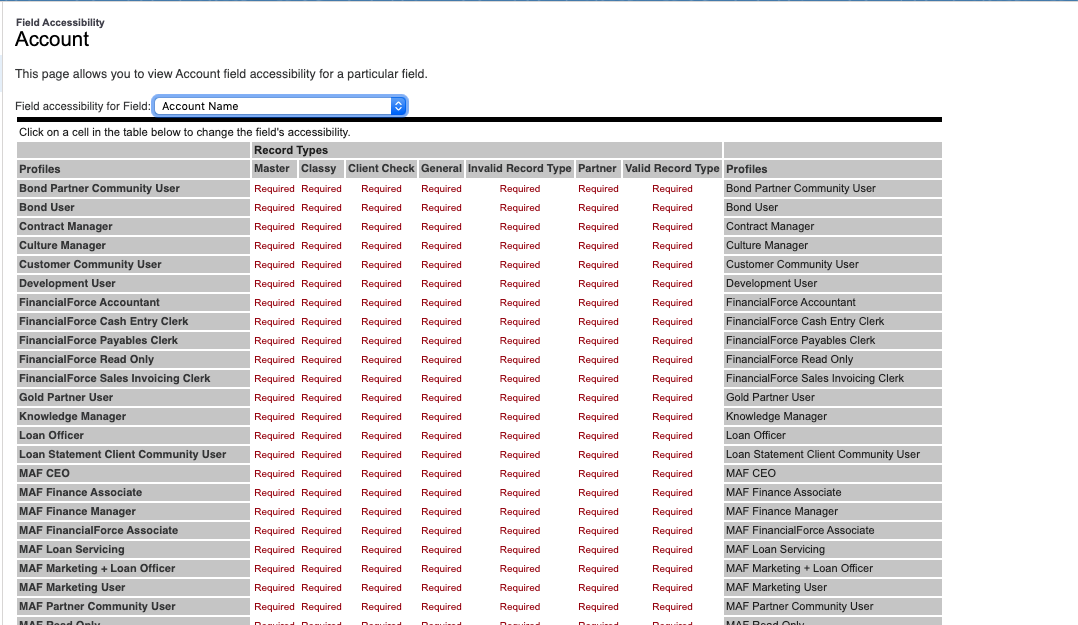Viewport: 1078px width, 625px height.
Task: Open the Field accessibility for Field dropdown
Action: [x=280, y=106]
